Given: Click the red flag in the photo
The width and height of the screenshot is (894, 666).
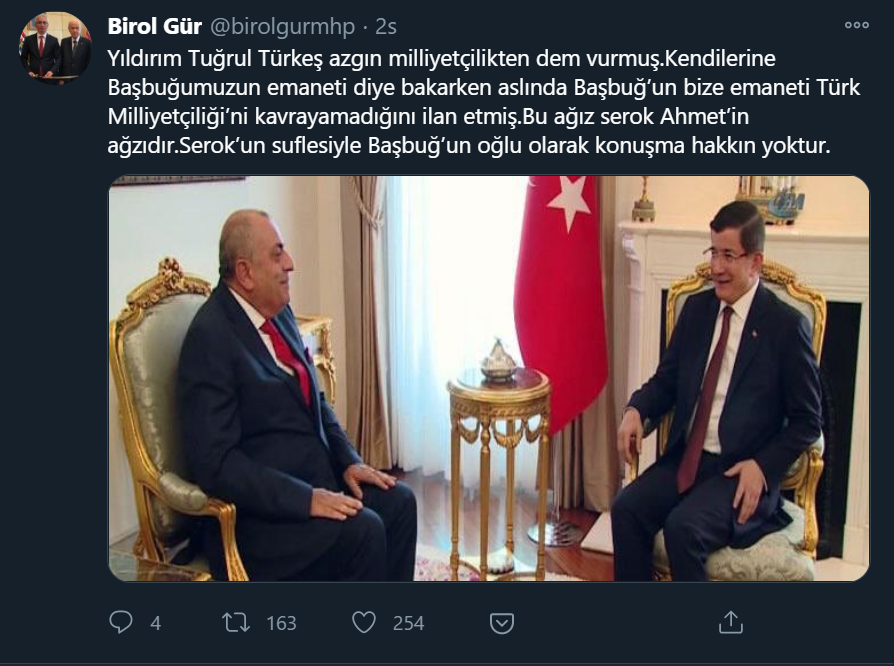Looking at the screenshot, I should point(560,297).
